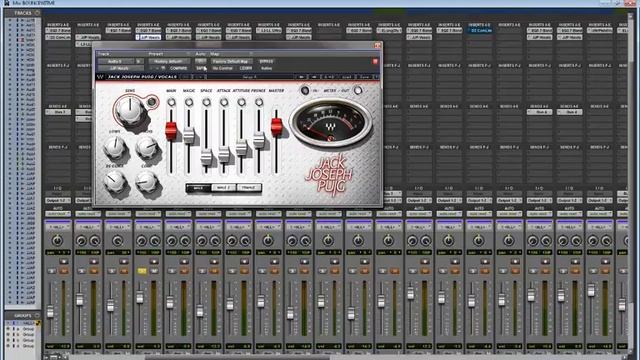Click the COMP knob in the plugin
640x360 pixels.
tap(146, 181)
